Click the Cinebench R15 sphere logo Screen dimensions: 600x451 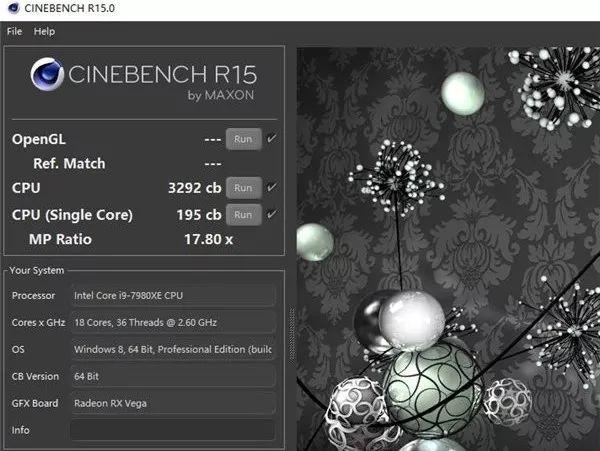coord(49,78)
